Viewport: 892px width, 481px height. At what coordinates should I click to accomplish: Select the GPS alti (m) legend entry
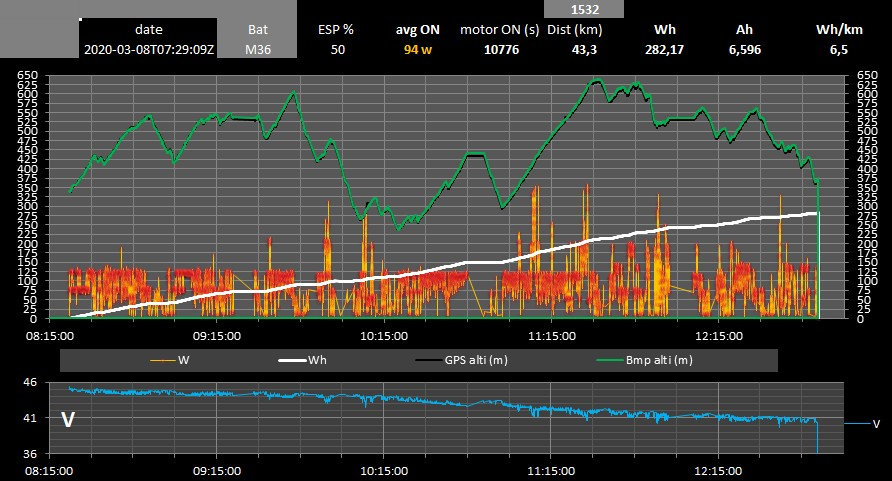pyautogui.click(x=461, y=360)
